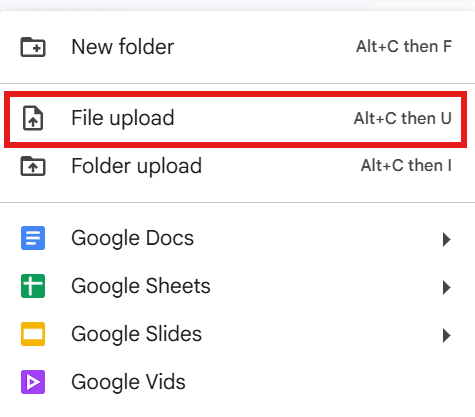Open the Google Sheets menu item
Viewport: 475px width, 417px height.
pos(237,286)
